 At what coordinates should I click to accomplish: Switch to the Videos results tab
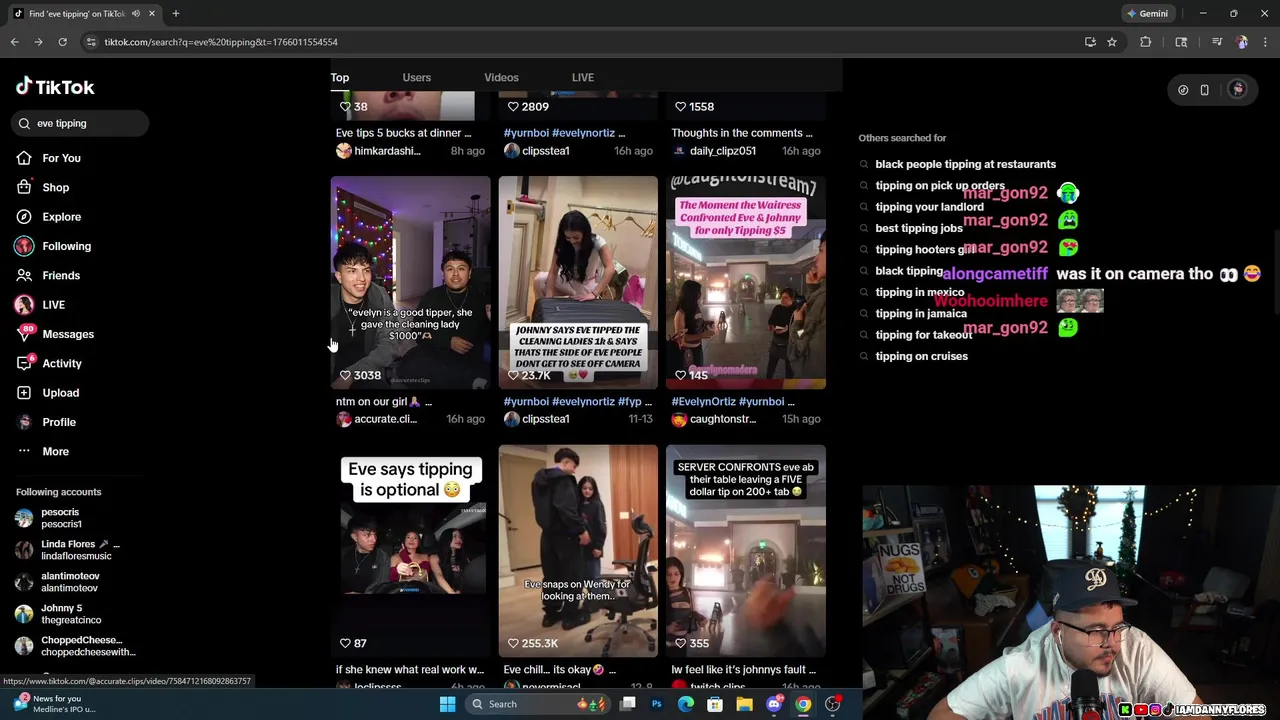point(501,77)
